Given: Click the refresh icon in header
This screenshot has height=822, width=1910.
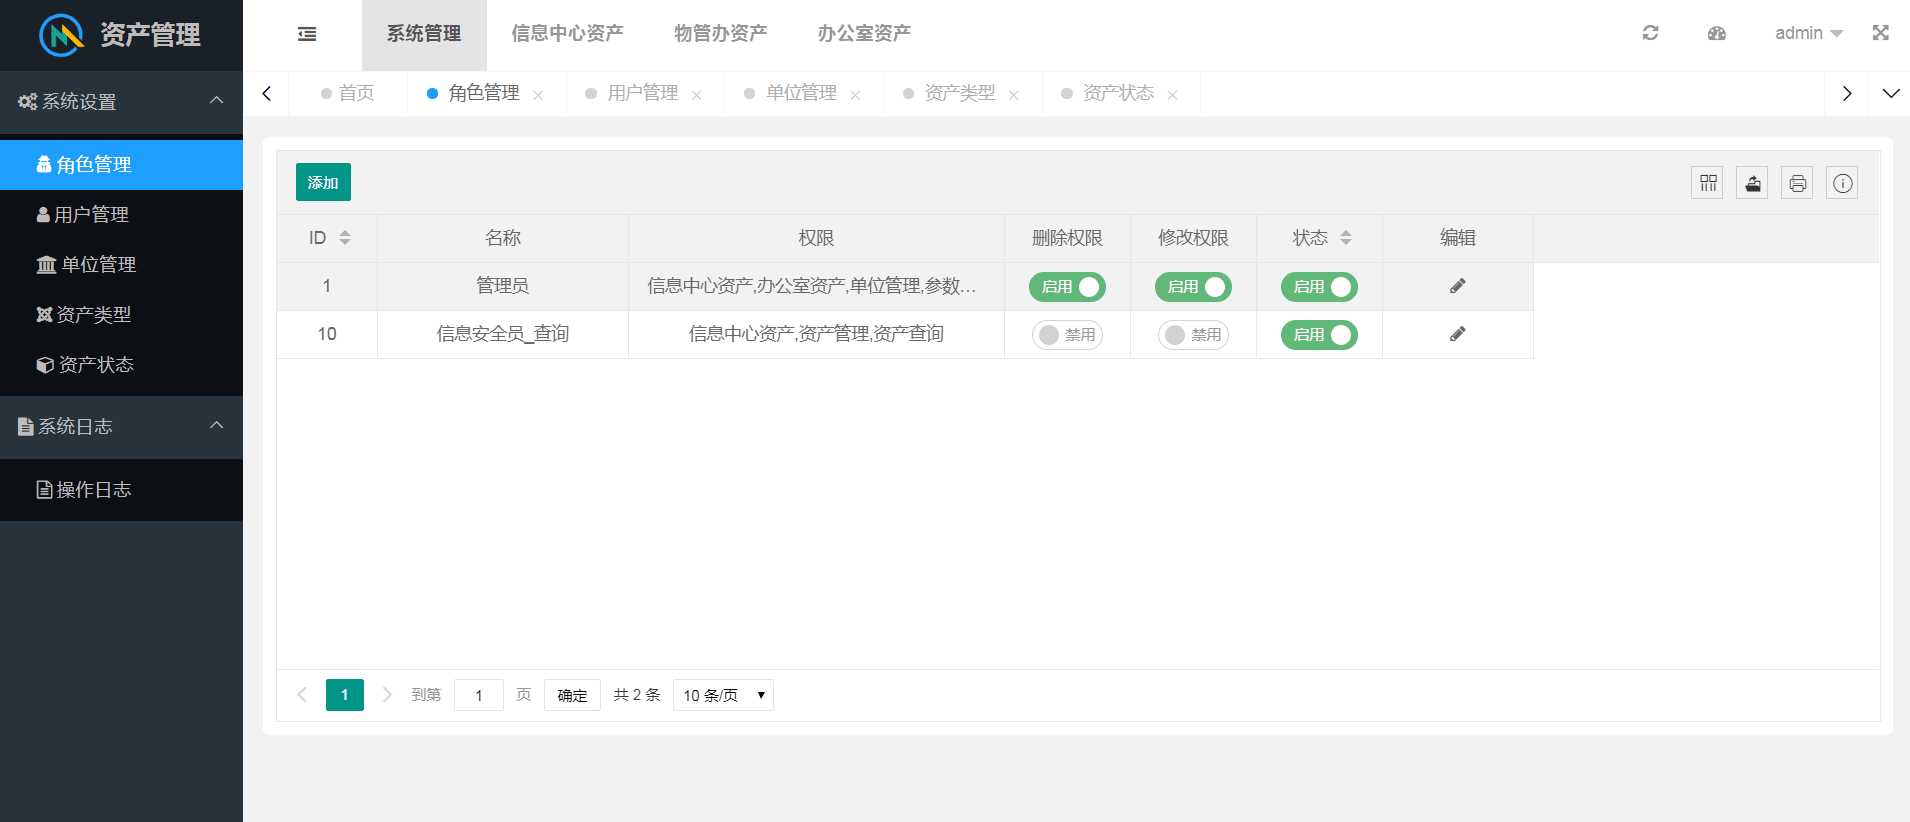Looking at the screenshot, I should tap(1650, 33).
